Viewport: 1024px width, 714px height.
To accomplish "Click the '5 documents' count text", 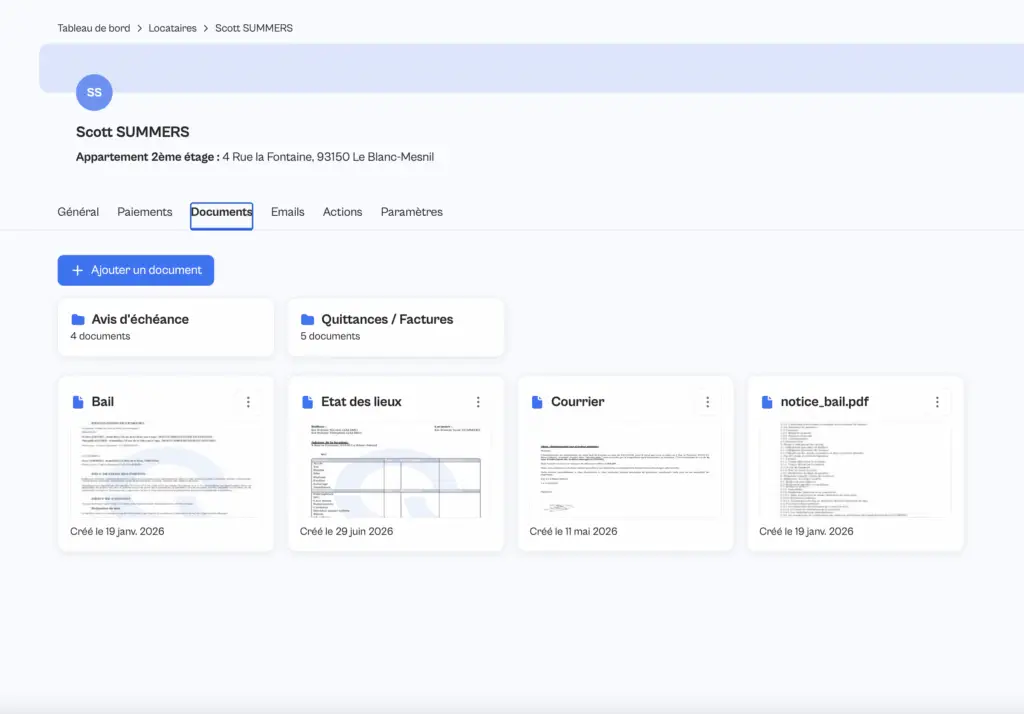I will click(x=330, y=336).
